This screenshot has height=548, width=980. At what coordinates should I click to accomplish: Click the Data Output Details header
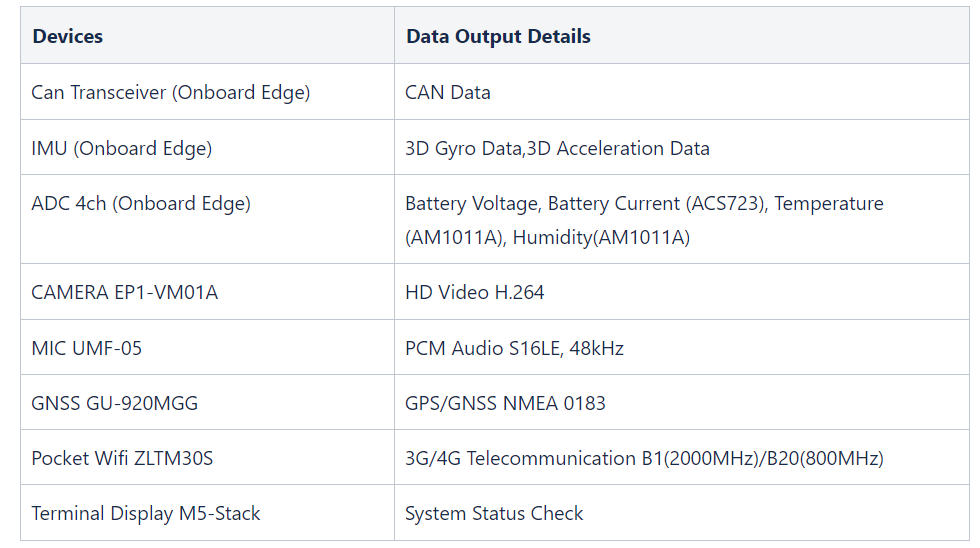pos(498,36)
